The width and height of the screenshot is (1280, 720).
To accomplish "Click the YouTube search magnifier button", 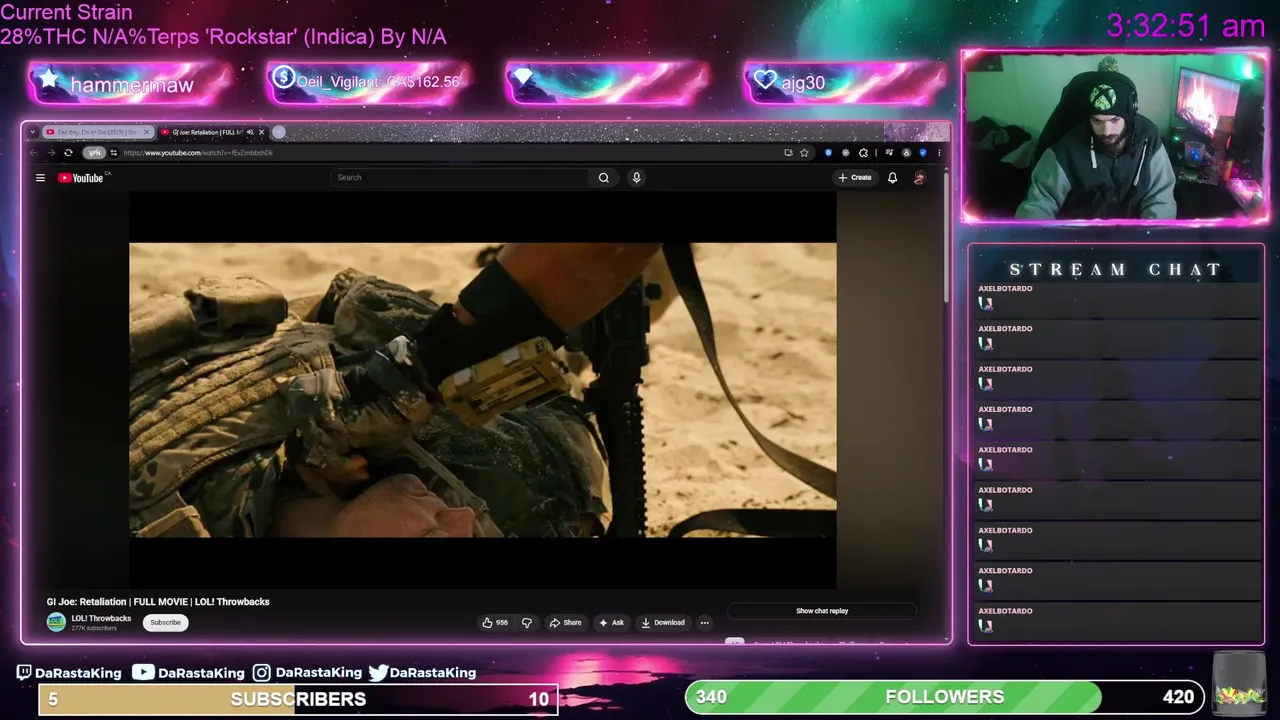I will [604, 178].
